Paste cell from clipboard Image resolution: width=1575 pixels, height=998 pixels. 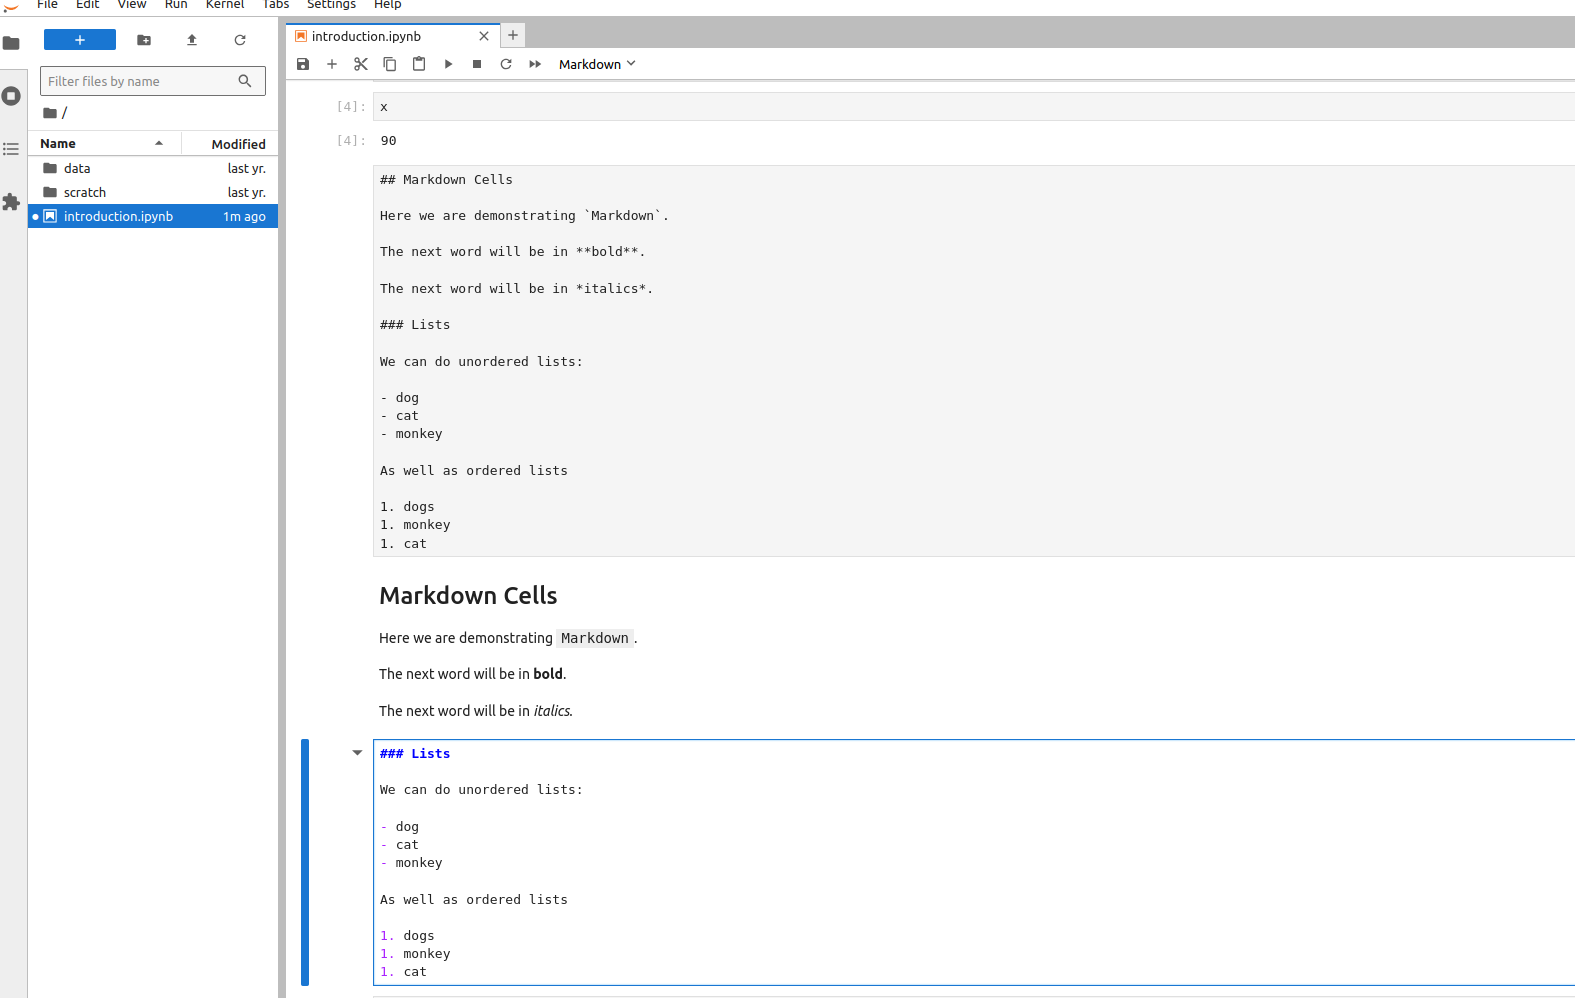click(419, 64)
